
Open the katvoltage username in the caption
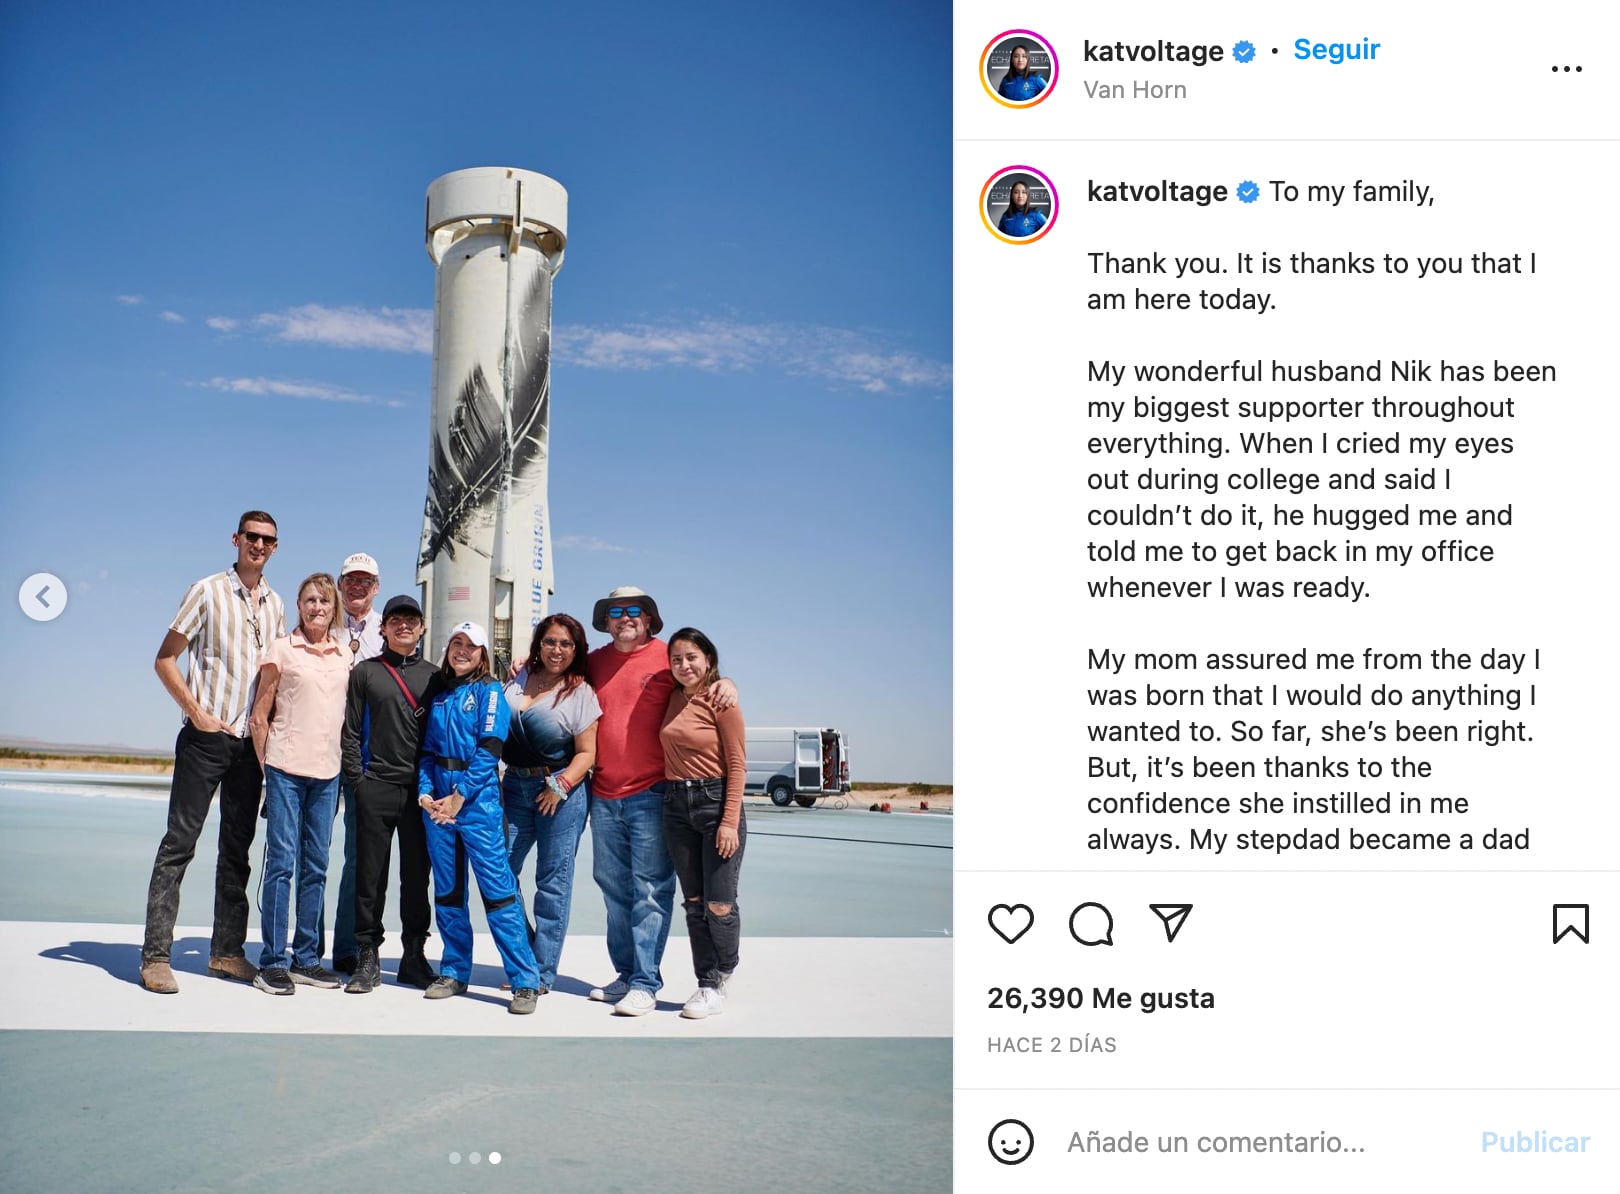coord(1157,191)
